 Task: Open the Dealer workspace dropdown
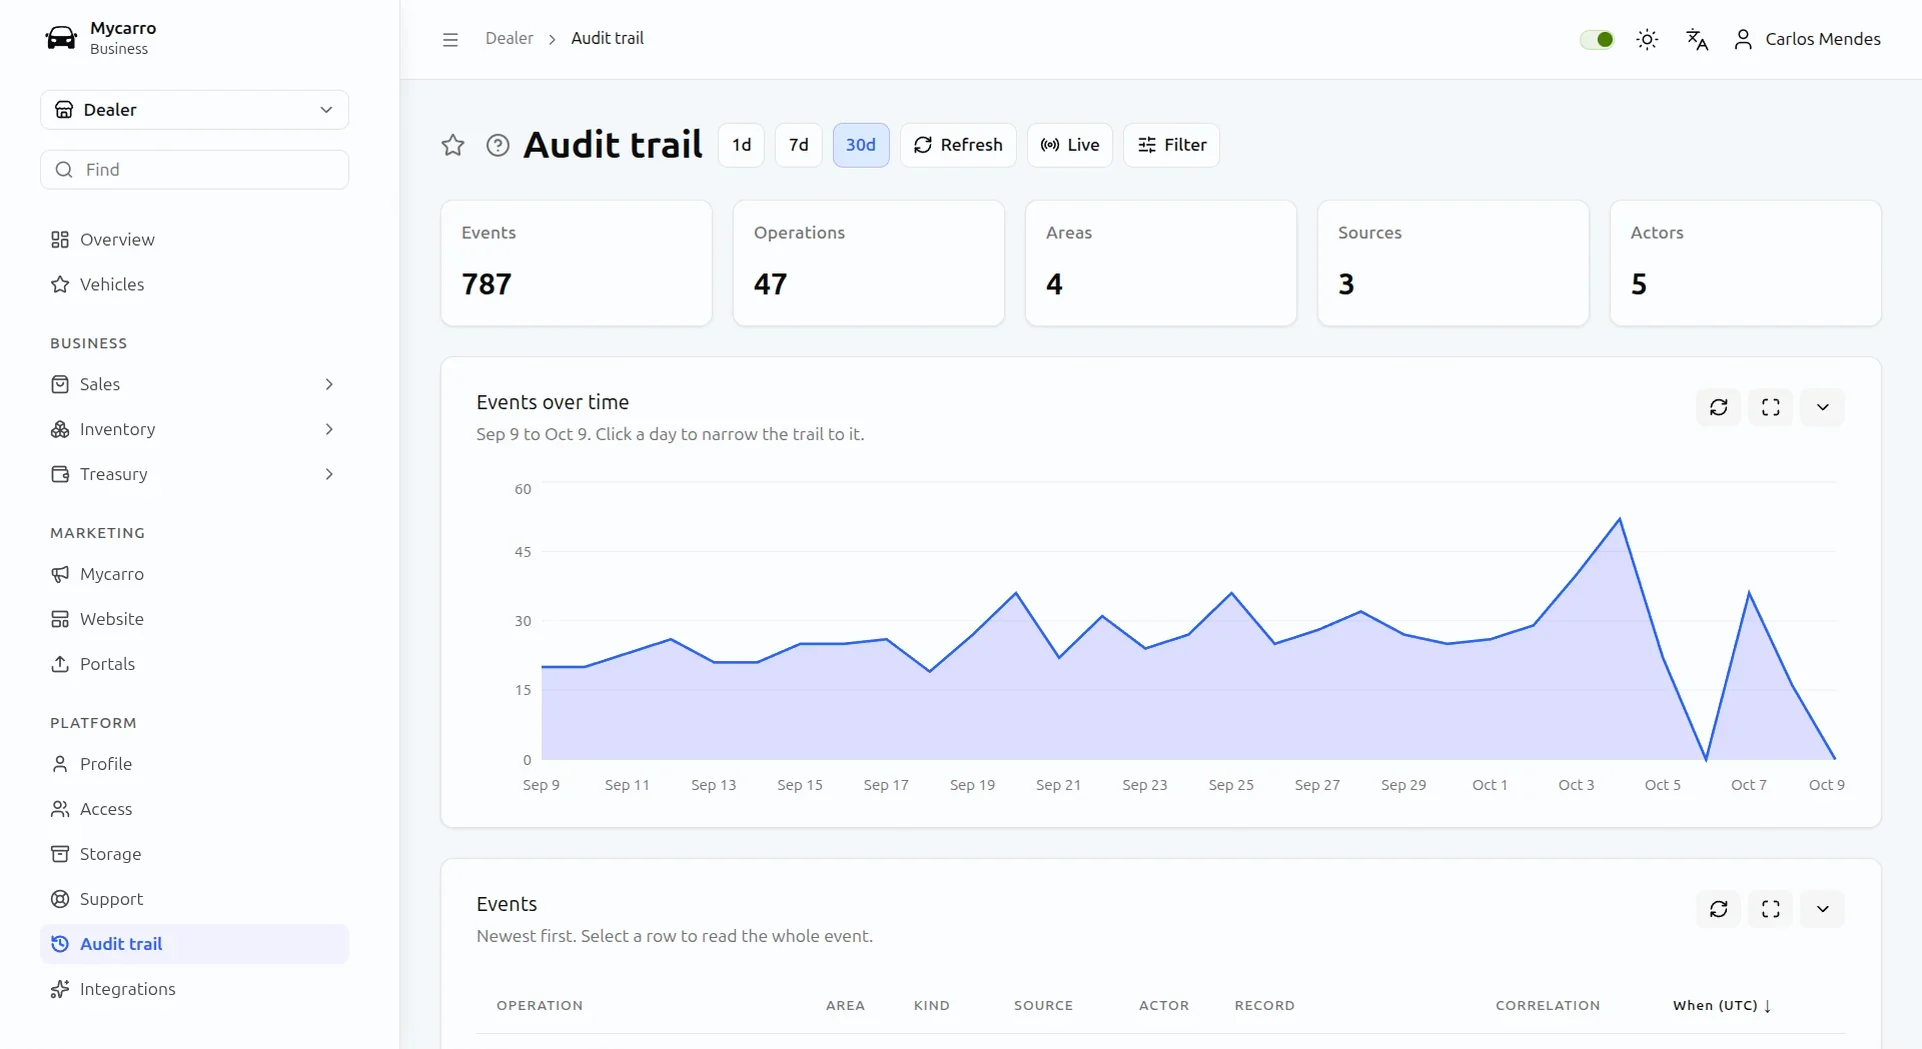click(195, 110)
